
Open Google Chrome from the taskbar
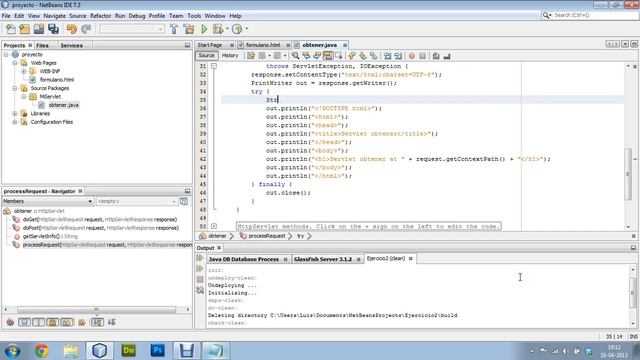41,351
